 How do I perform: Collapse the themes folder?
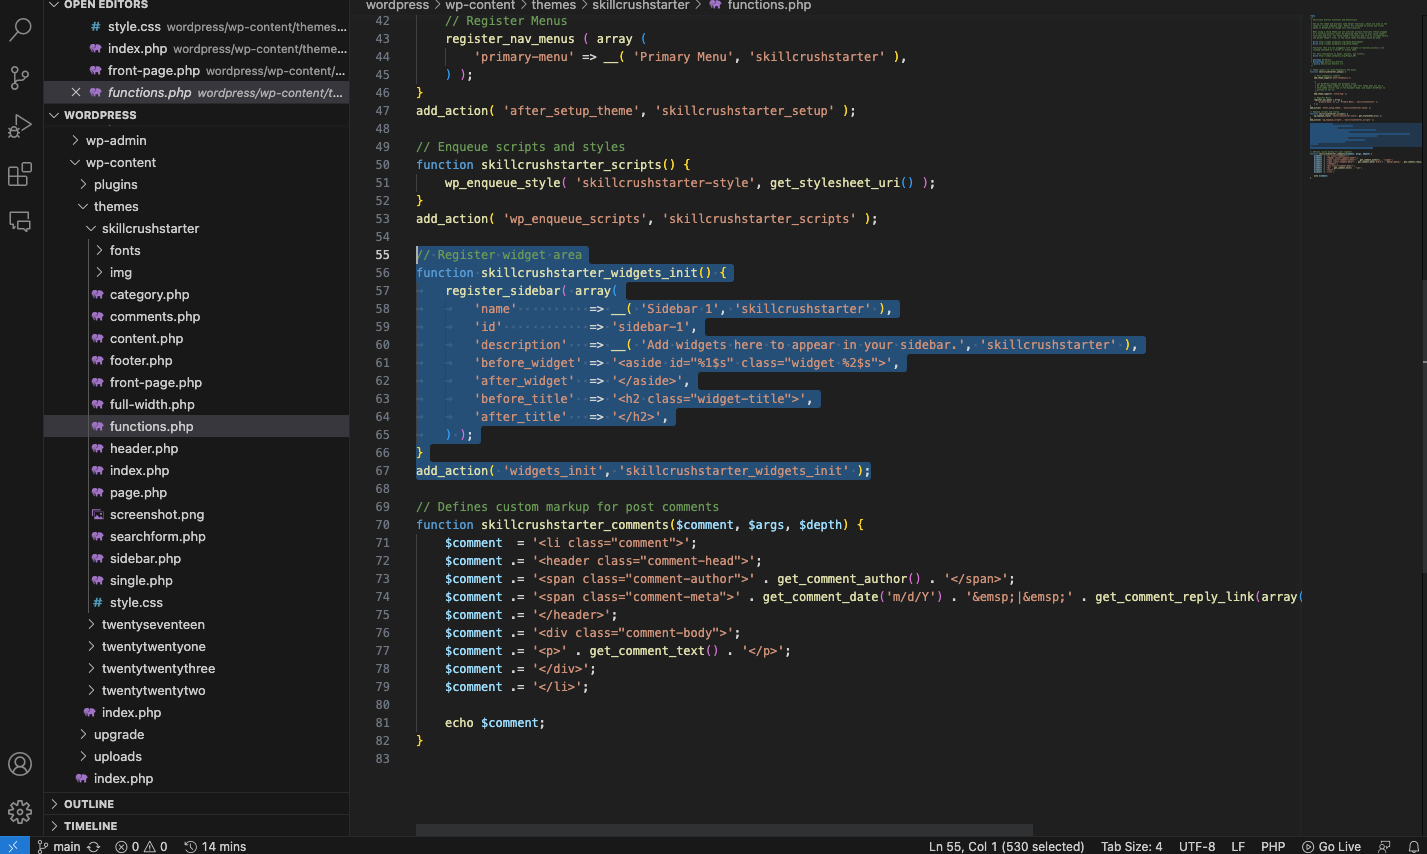pos(196,207)
